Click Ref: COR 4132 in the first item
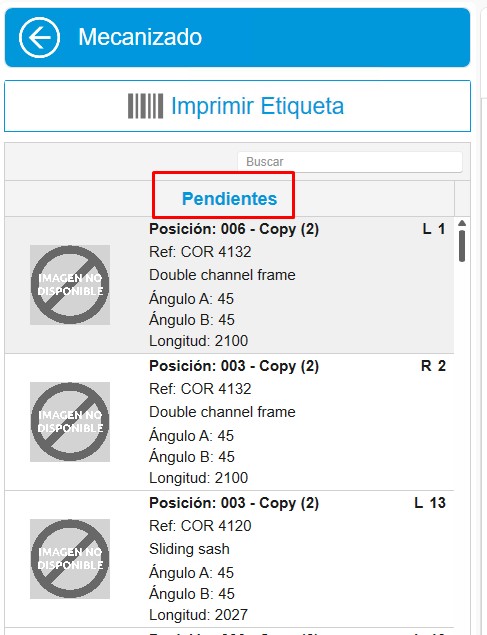The width and height of the screenshot is (487, 635). click(200, 252)
